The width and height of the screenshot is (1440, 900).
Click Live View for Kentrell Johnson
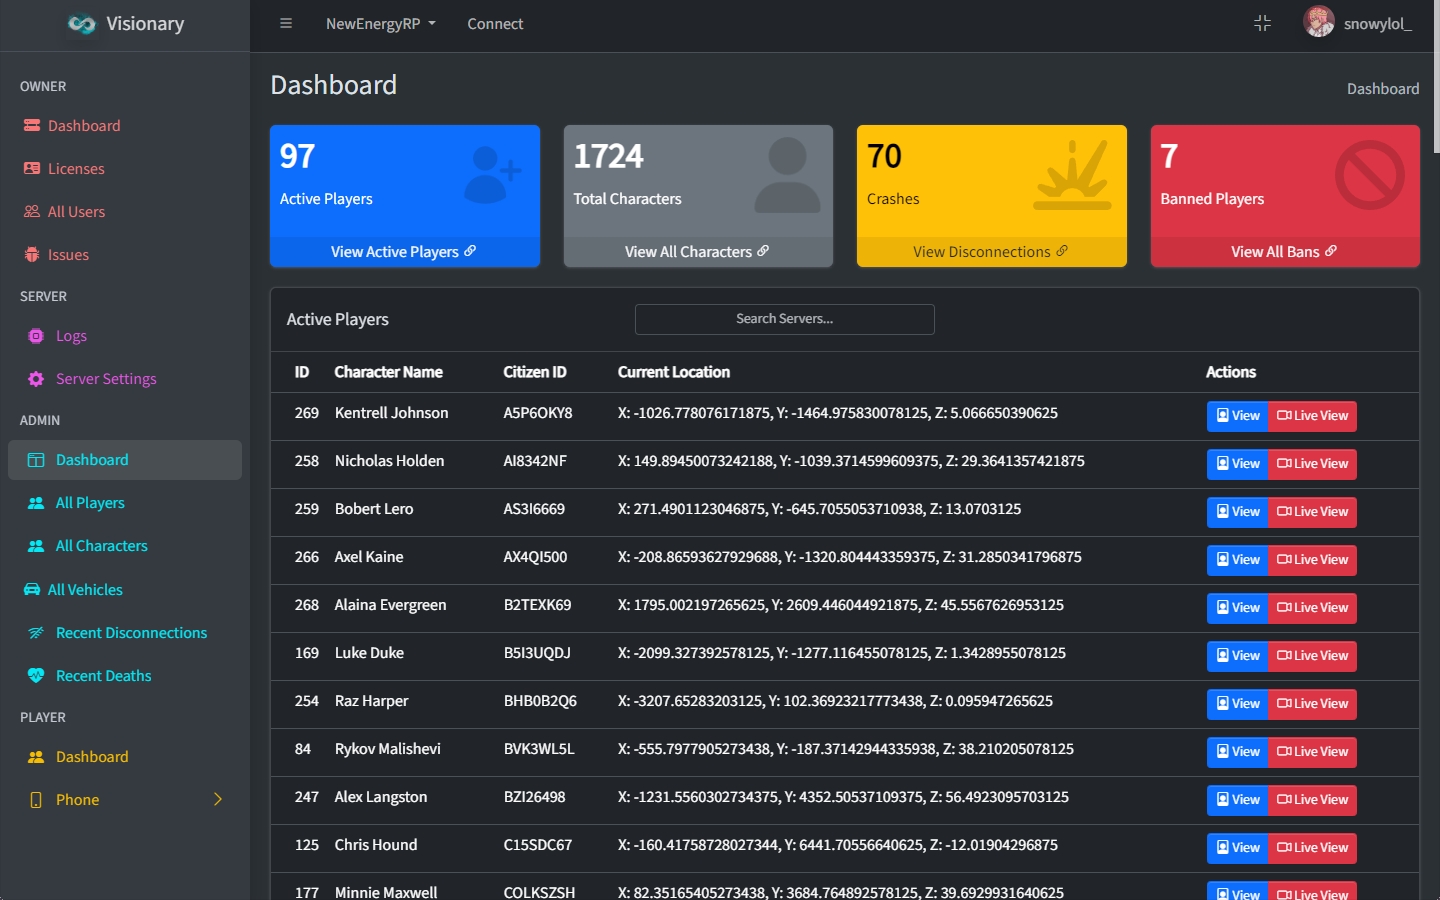coord(1312,416)
